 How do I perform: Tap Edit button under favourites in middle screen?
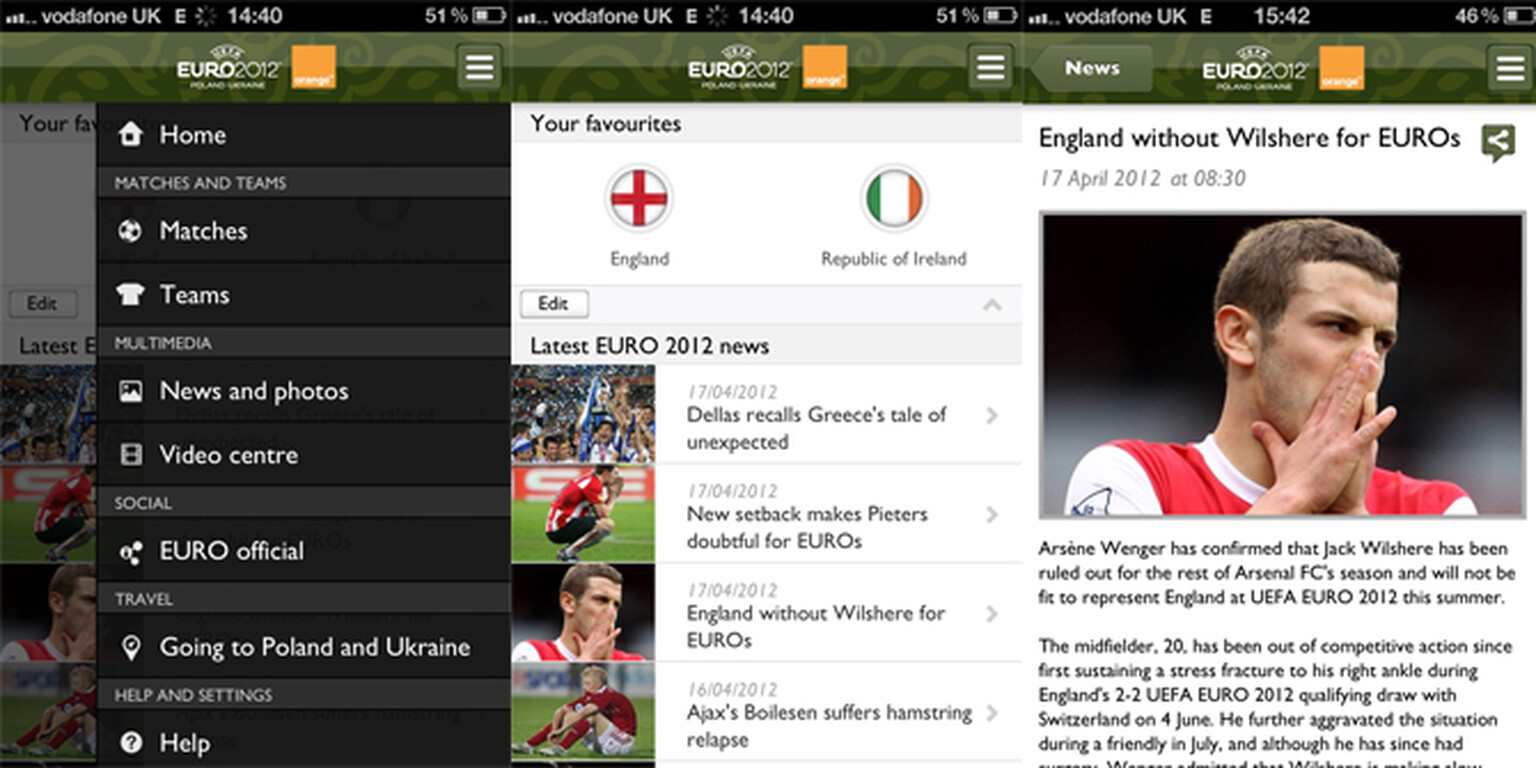(x=554, y=303)
